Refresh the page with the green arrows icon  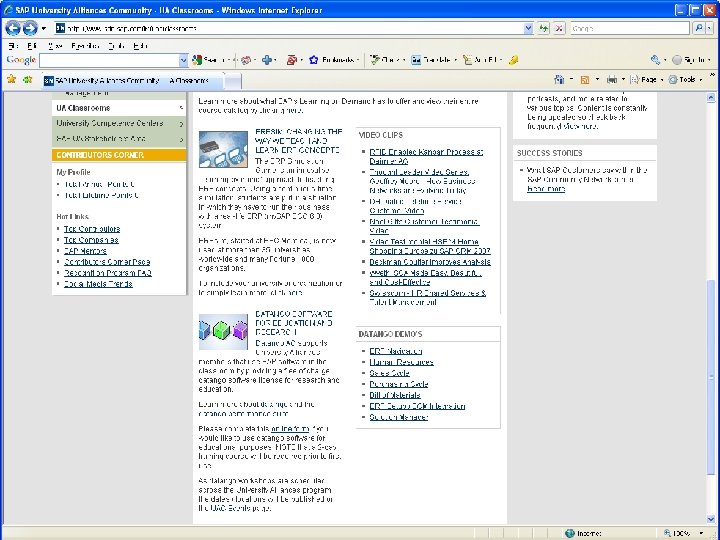click(x=544, y=28)
